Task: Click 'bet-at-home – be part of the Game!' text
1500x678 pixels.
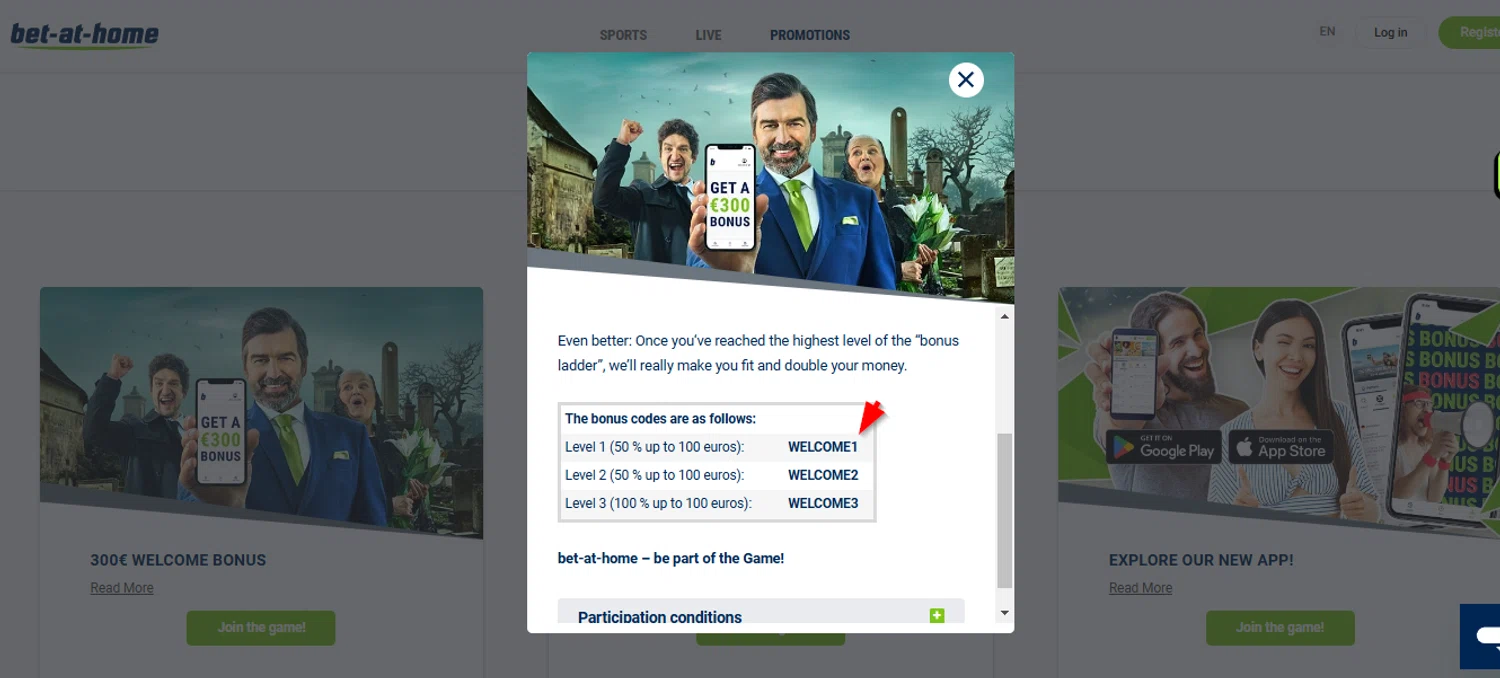Action: (671, 558)
